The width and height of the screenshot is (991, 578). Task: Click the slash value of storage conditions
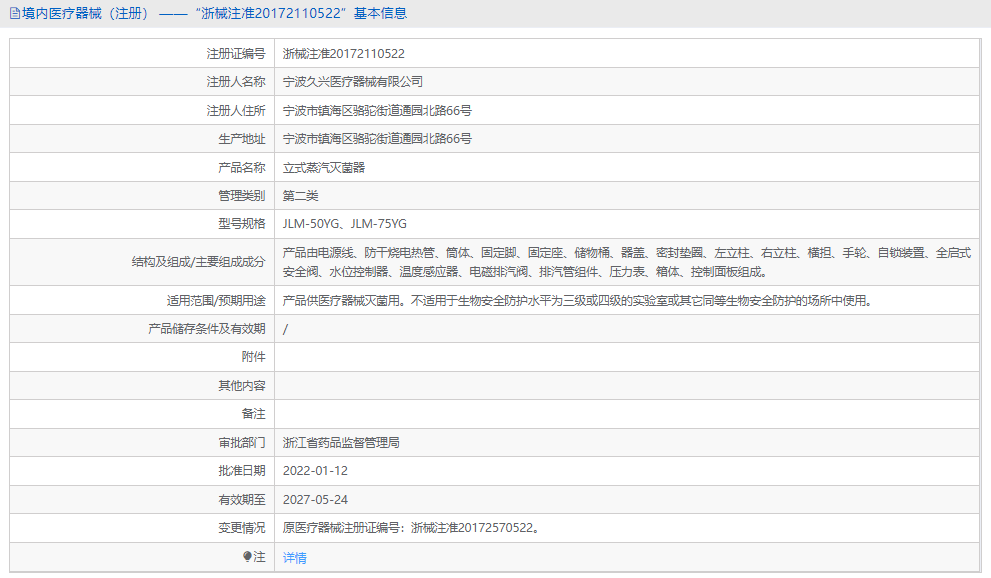pyautogui.click(x=285, y=329)
